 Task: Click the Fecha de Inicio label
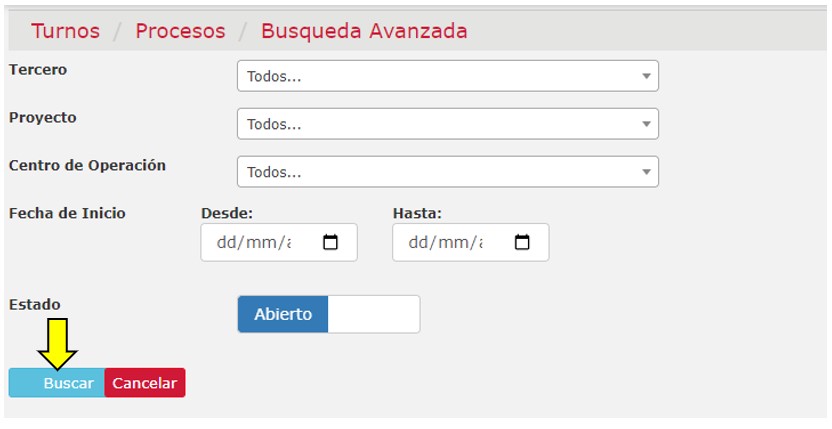click(x=67, y=213)
